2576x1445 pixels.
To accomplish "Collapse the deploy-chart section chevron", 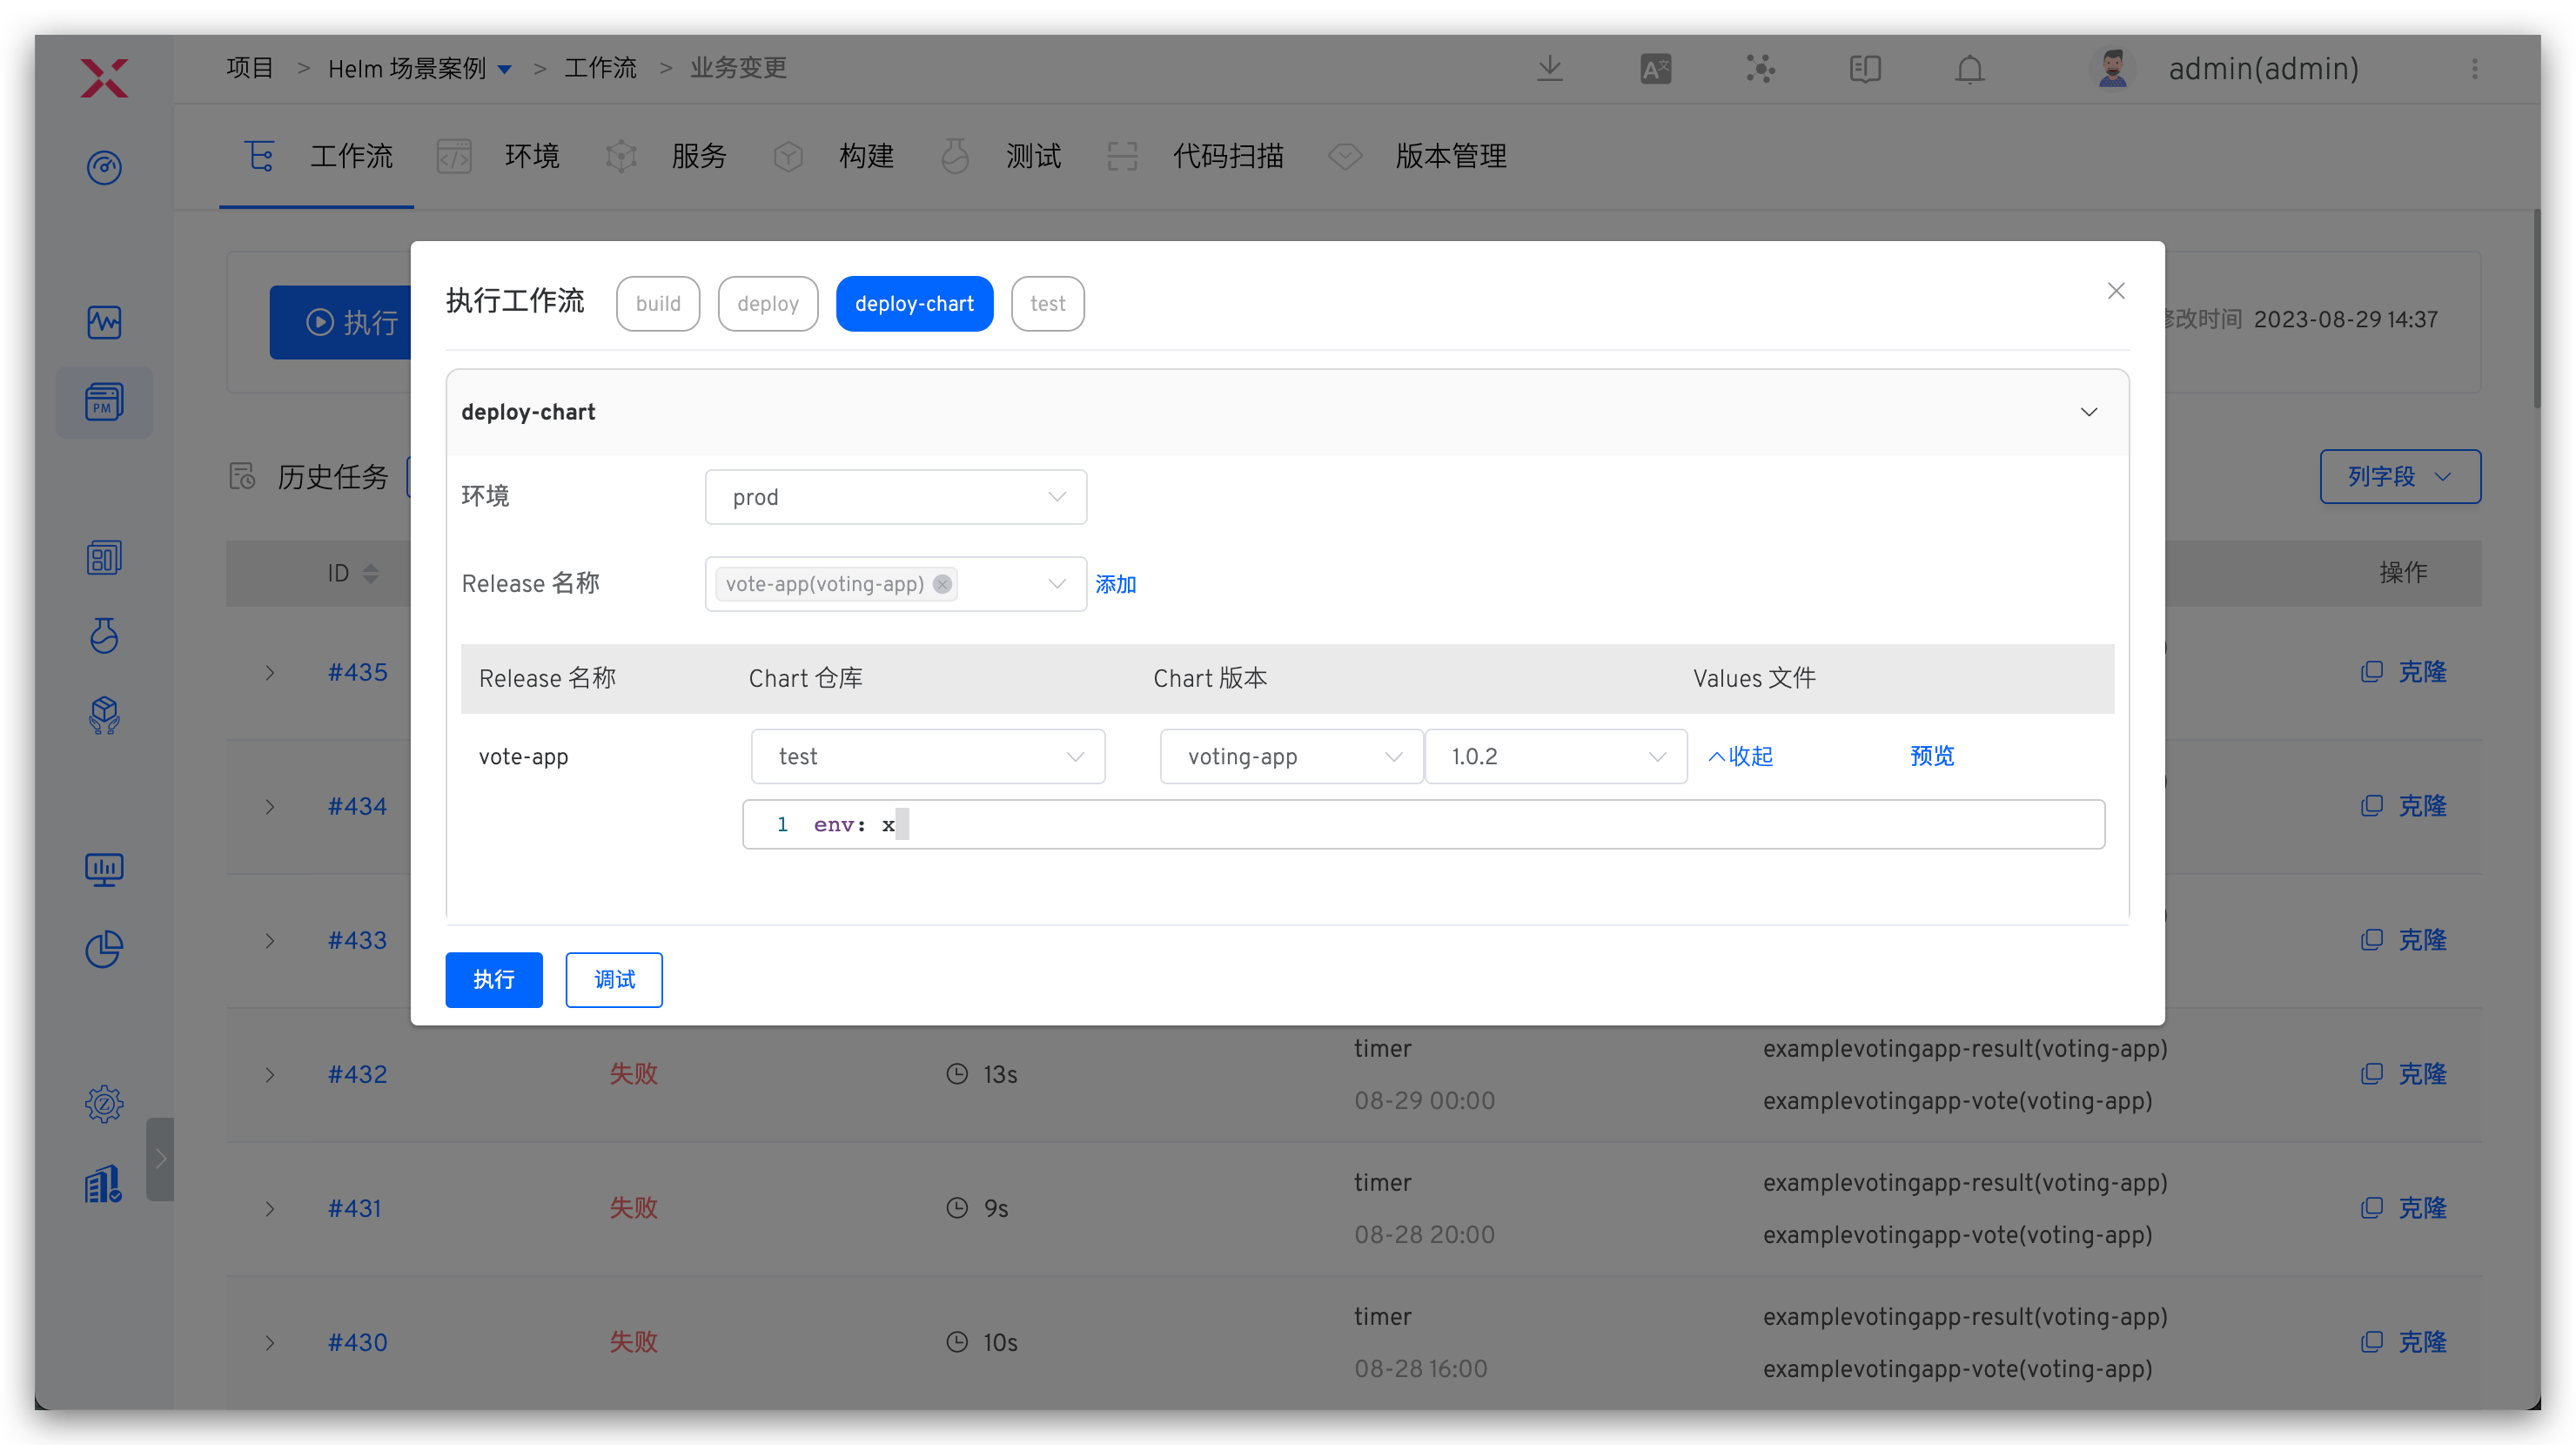I will click(2088, 412).
